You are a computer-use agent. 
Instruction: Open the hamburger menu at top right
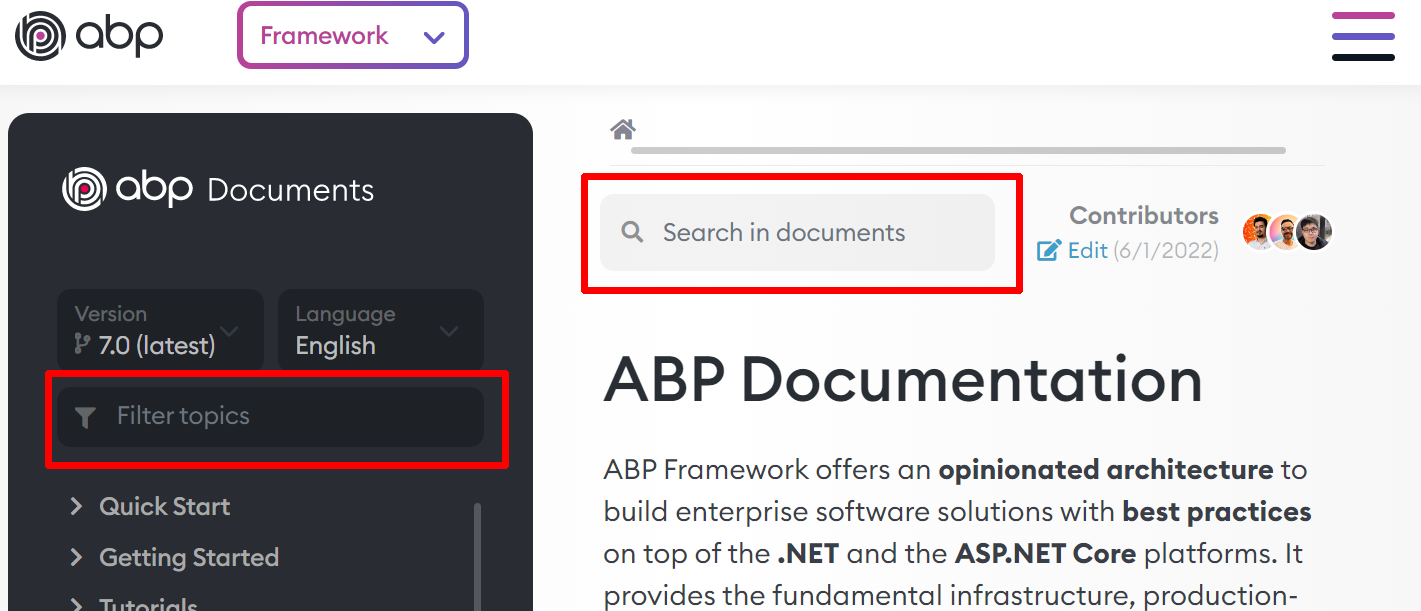pyautogui.click(x=1363, y=35)
